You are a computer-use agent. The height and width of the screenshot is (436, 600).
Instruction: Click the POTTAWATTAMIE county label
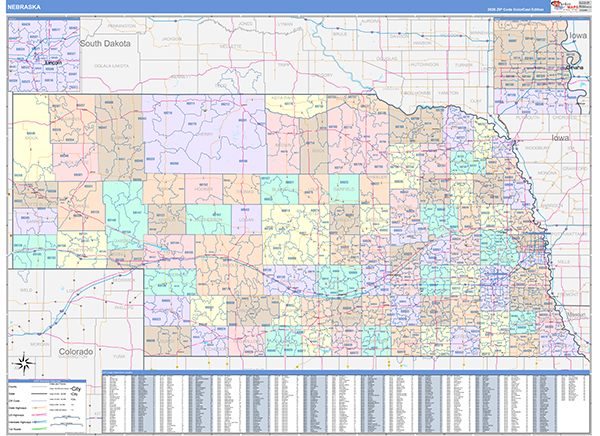tap(569, 234)
